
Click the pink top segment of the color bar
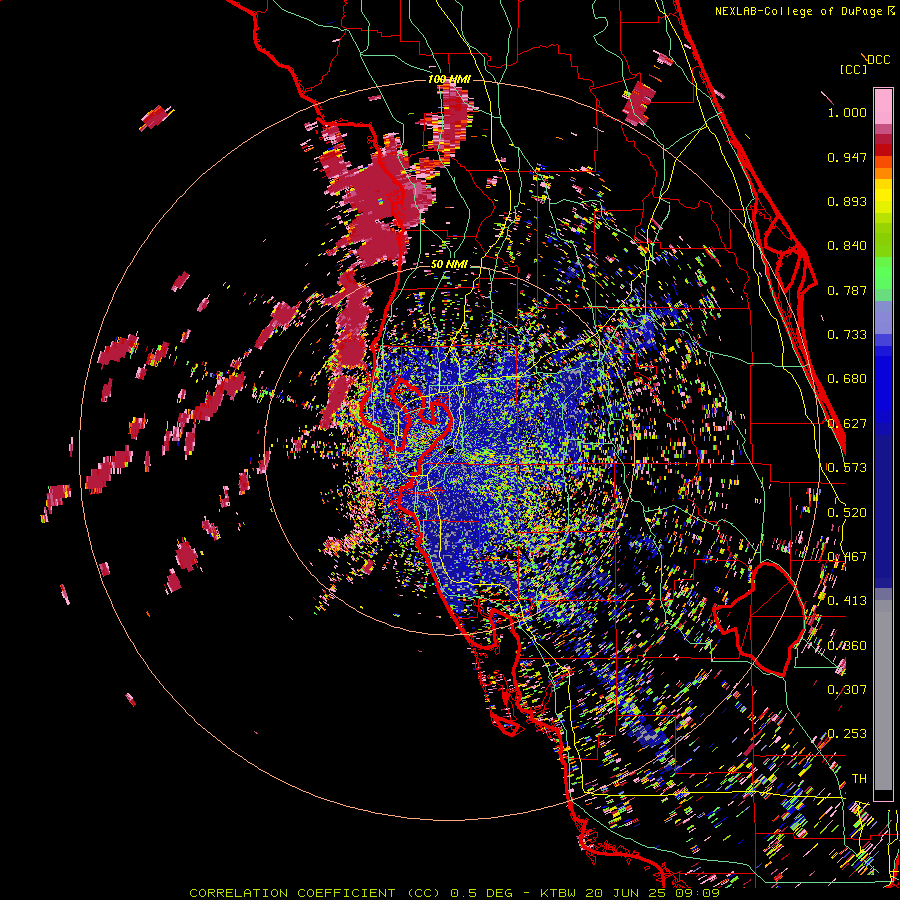tap(883, 106)
